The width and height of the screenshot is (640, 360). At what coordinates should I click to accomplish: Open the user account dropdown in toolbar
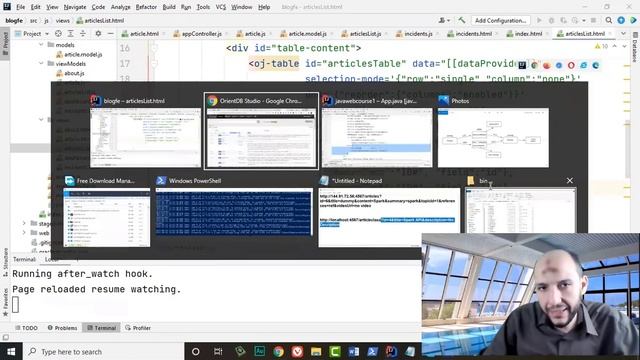(x=444, y=20)
